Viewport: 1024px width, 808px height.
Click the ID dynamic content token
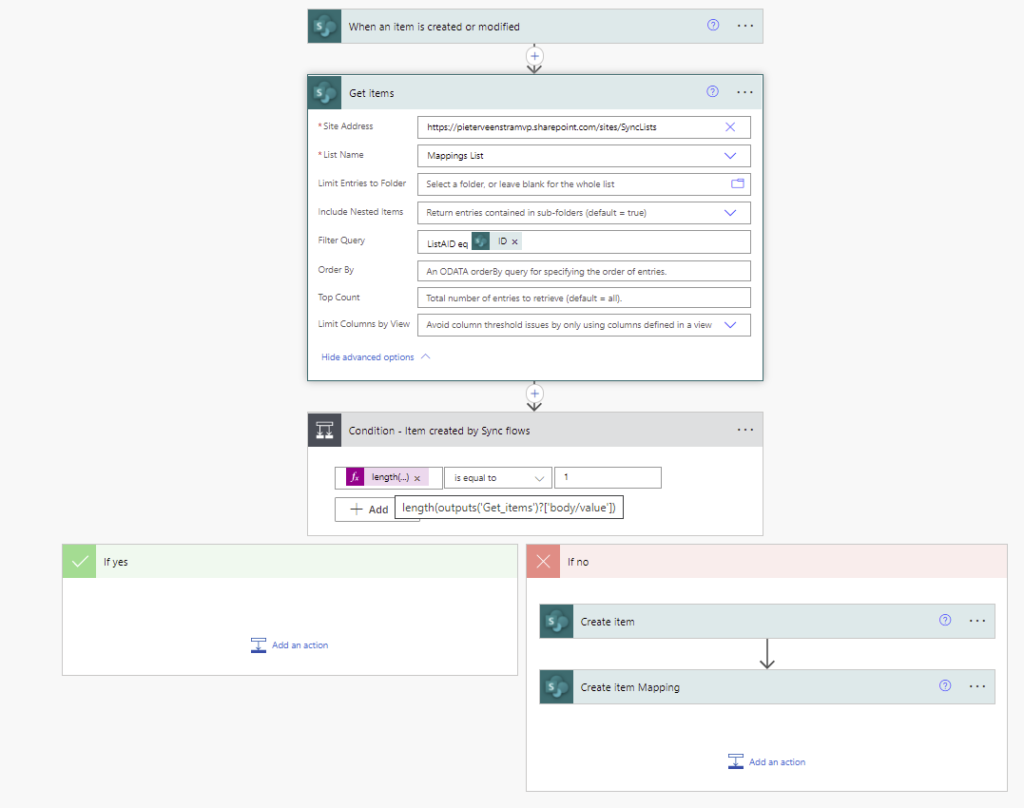(x=496, y=242)
